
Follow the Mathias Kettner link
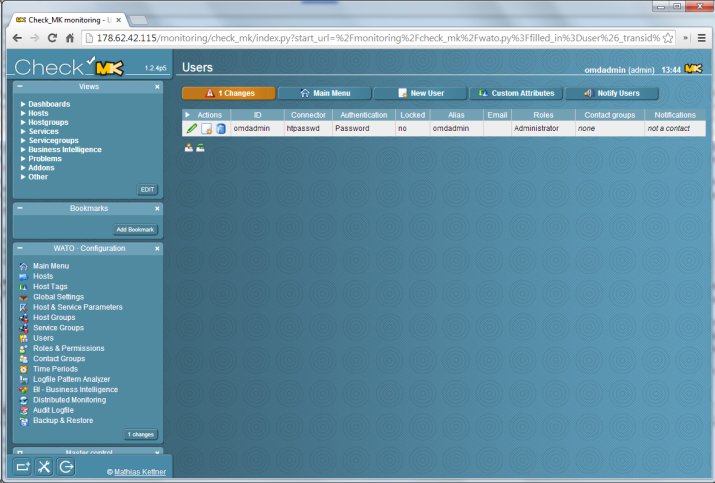(140, 472)
